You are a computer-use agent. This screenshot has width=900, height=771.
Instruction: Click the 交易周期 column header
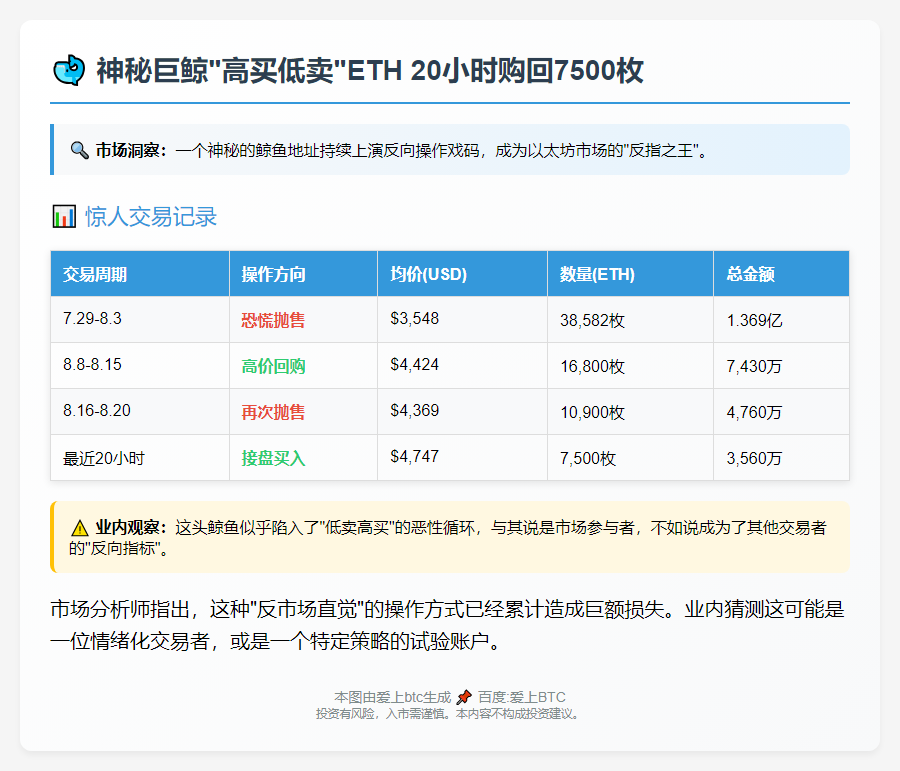(95, 274)
